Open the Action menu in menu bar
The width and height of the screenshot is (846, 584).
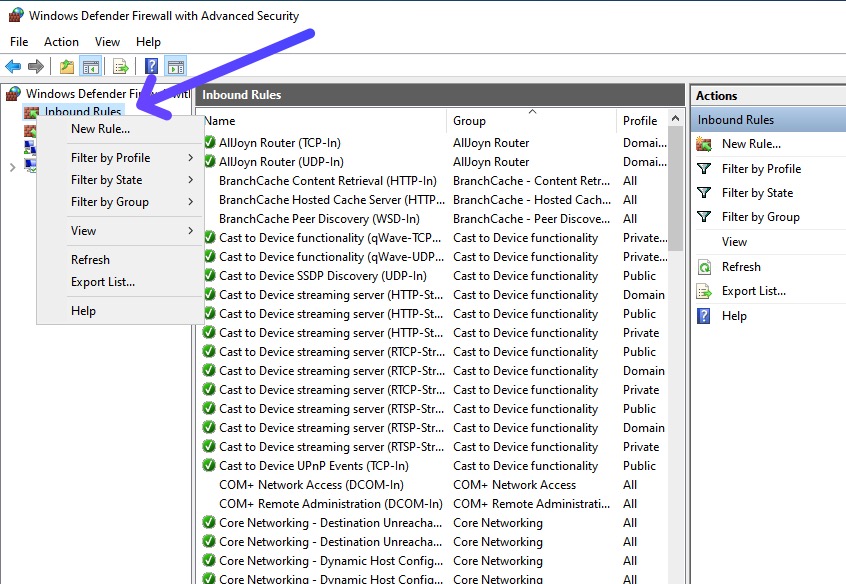pyautogui.click(x=61, y=42)
